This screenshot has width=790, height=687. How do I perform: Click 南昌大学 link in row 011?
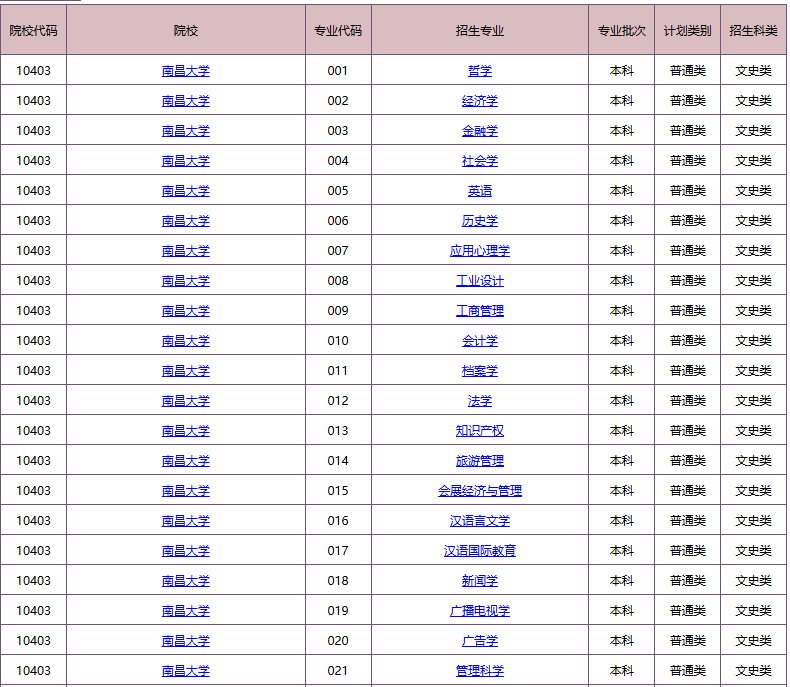pyautogui.click(x=185, y=371)
